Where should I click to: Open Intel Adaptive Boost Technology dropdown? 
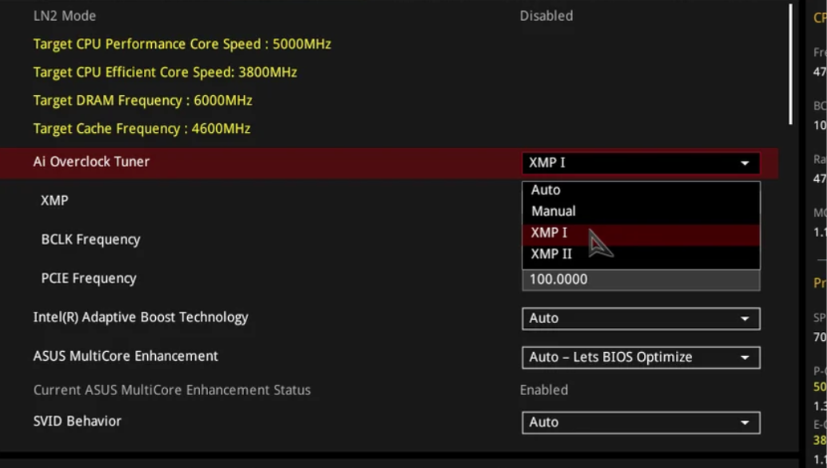click(x=641, y=319)
